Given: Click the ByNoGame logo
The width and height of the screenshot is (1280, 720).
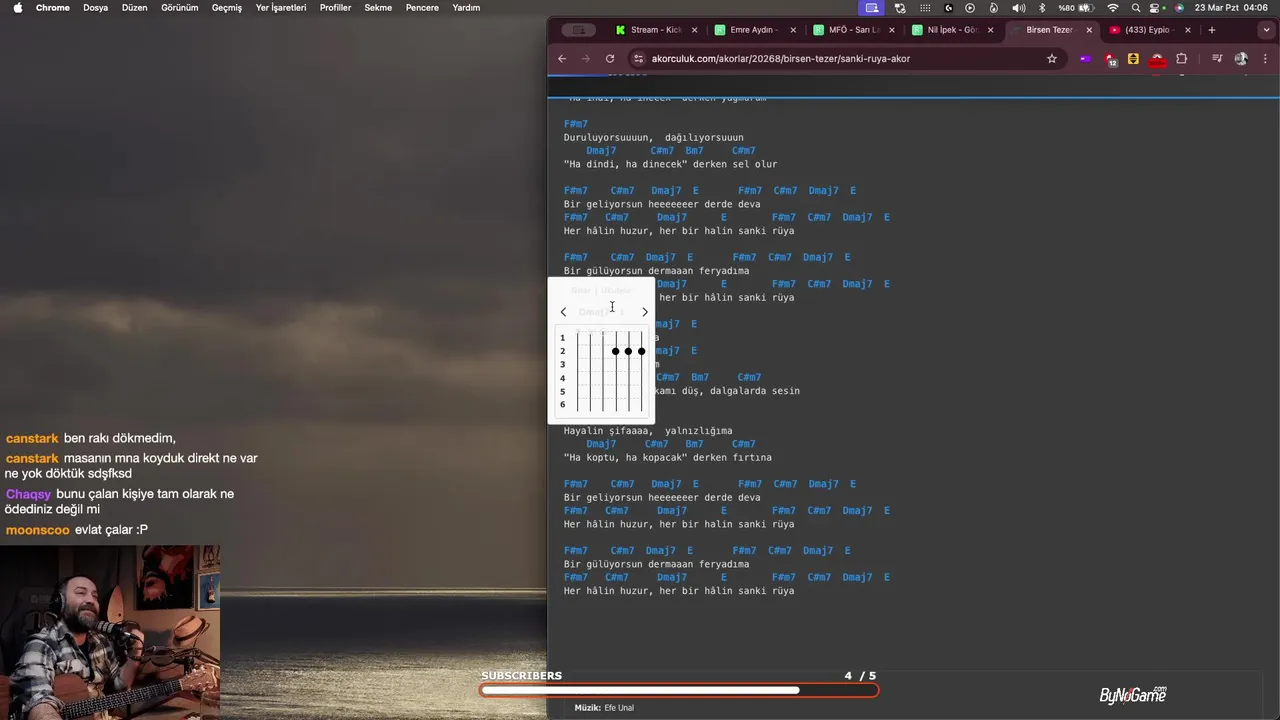Looking at the screenshot, I should (x=1133, y=694).
